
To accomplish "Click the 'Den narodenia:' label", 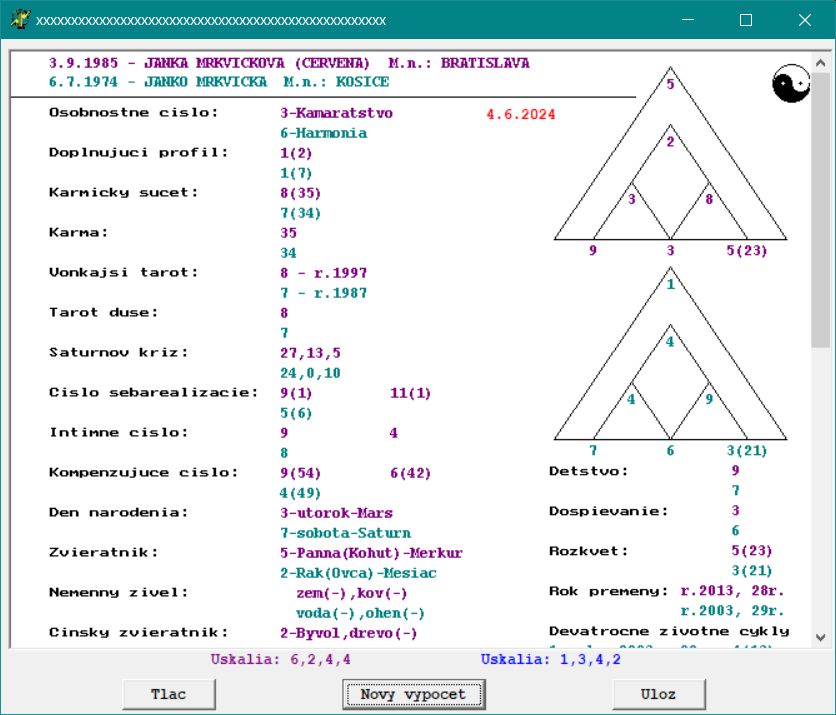I will coord(118,512).
